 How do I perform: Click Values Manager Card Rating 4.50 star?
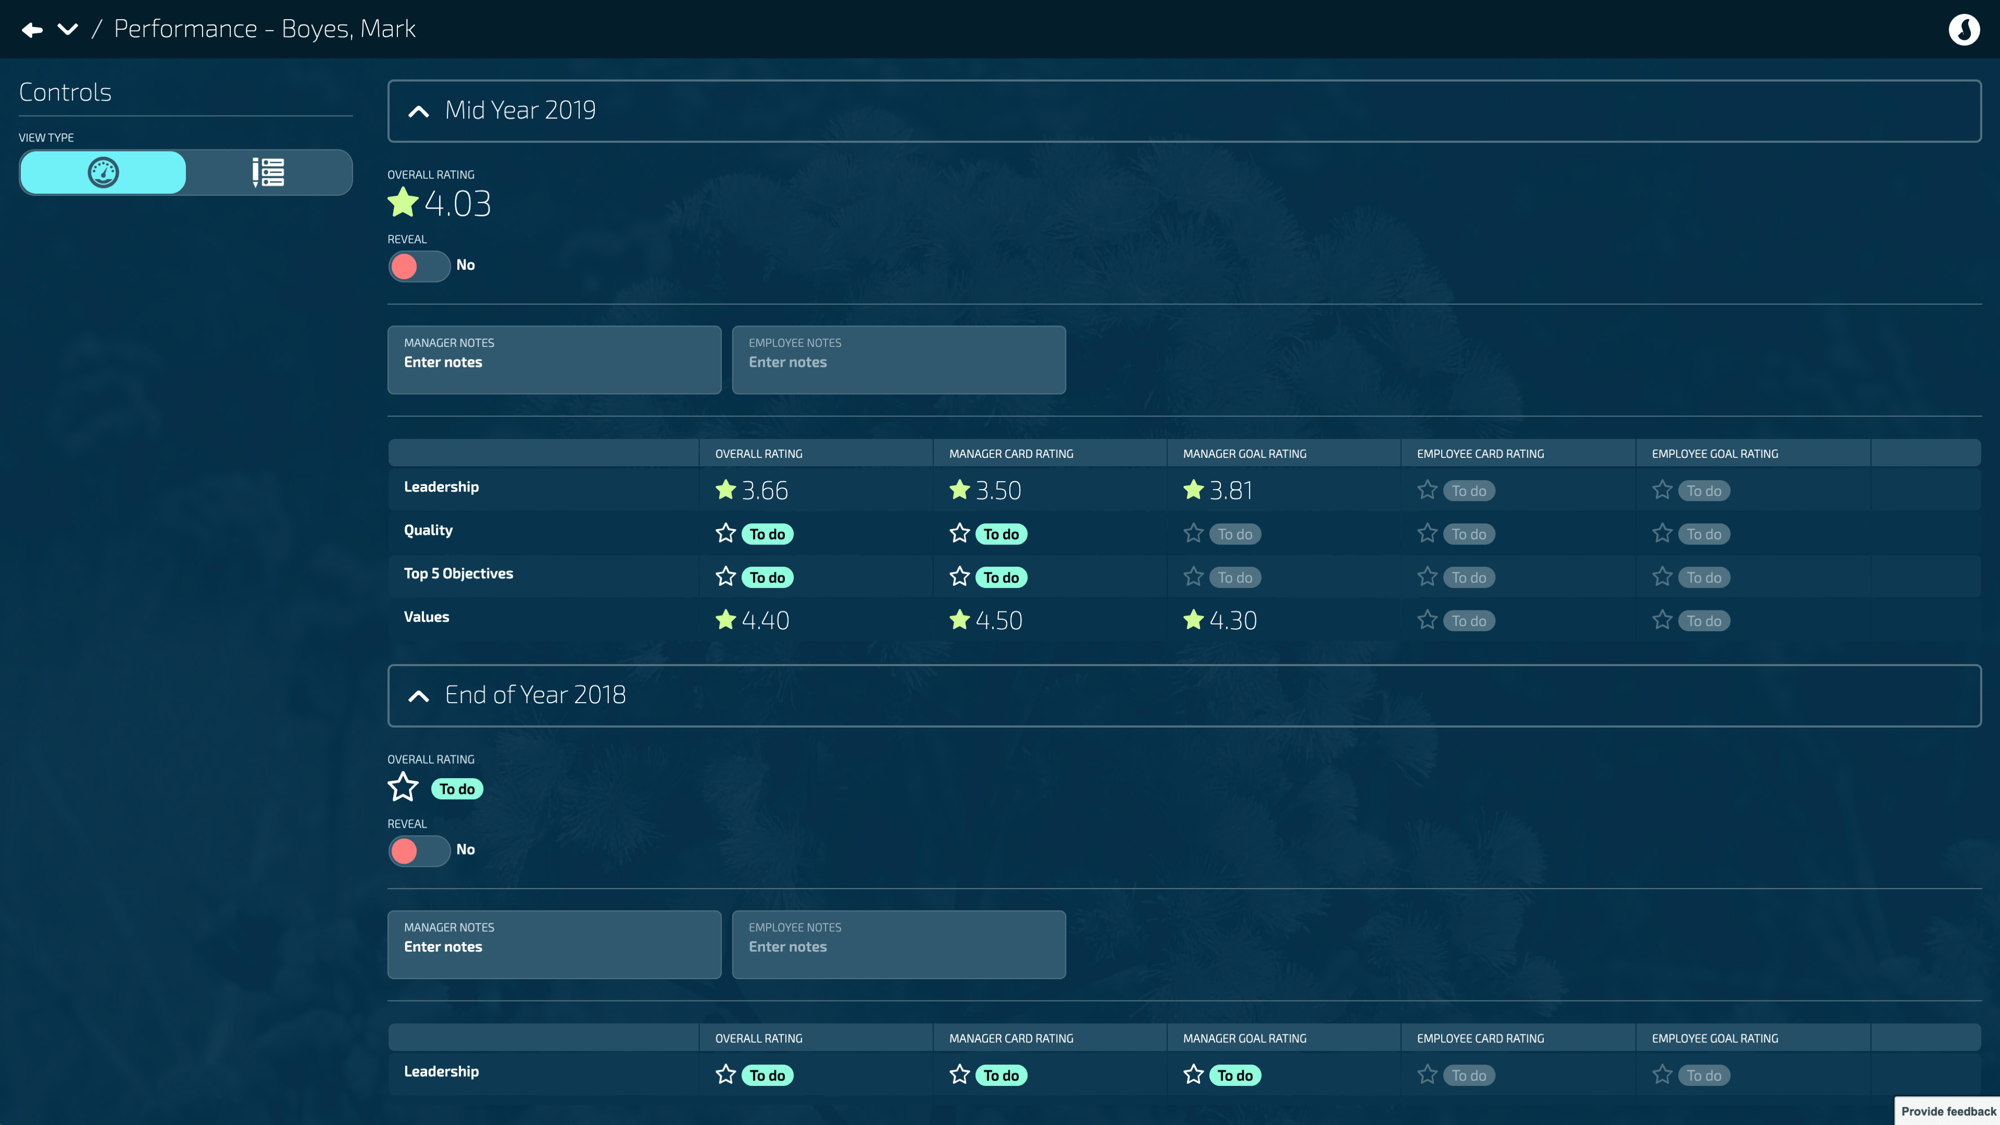tap(960, 620)
